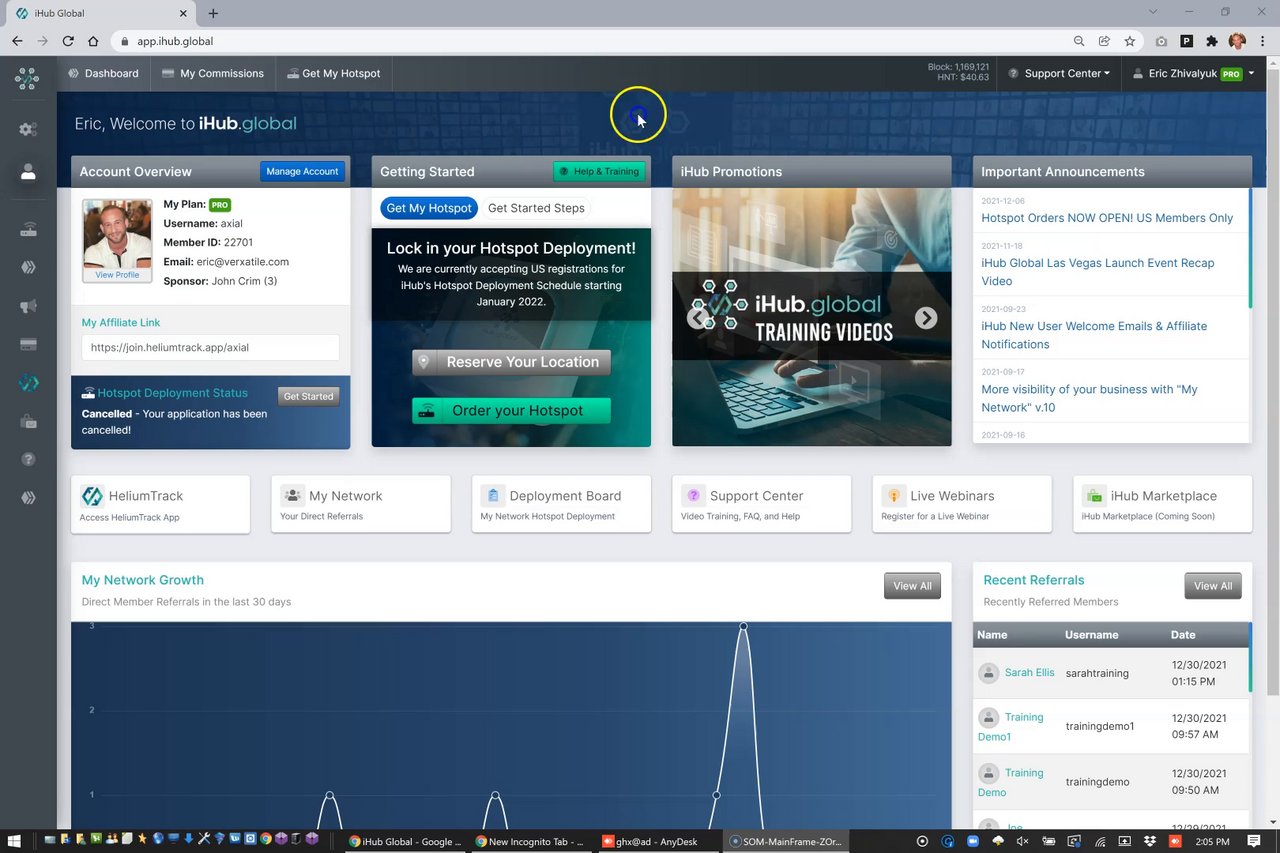The image size is (1280, 853).
Task: Click the browser home icon
Action: click(x=93, y=41)
